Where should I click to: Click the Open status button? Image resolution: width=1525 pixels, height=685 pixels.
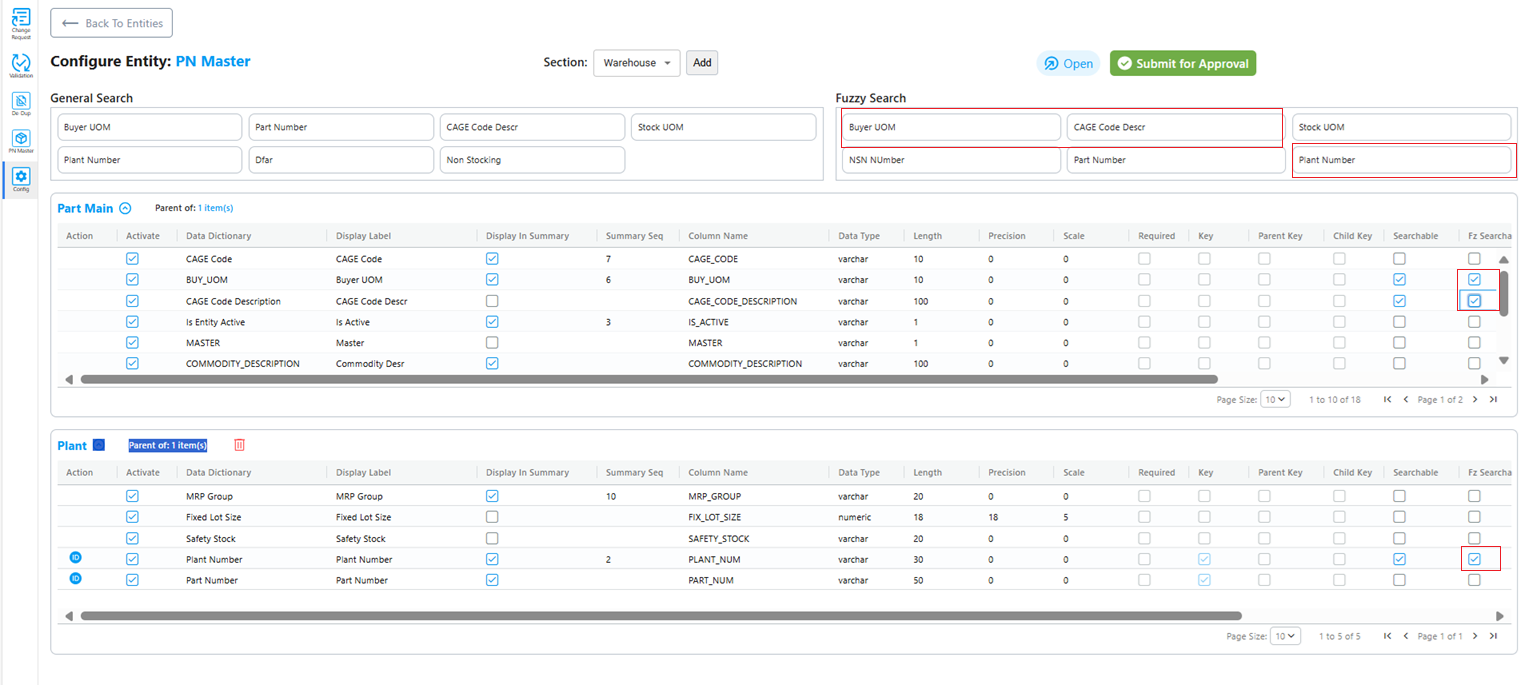point(1068,63)
